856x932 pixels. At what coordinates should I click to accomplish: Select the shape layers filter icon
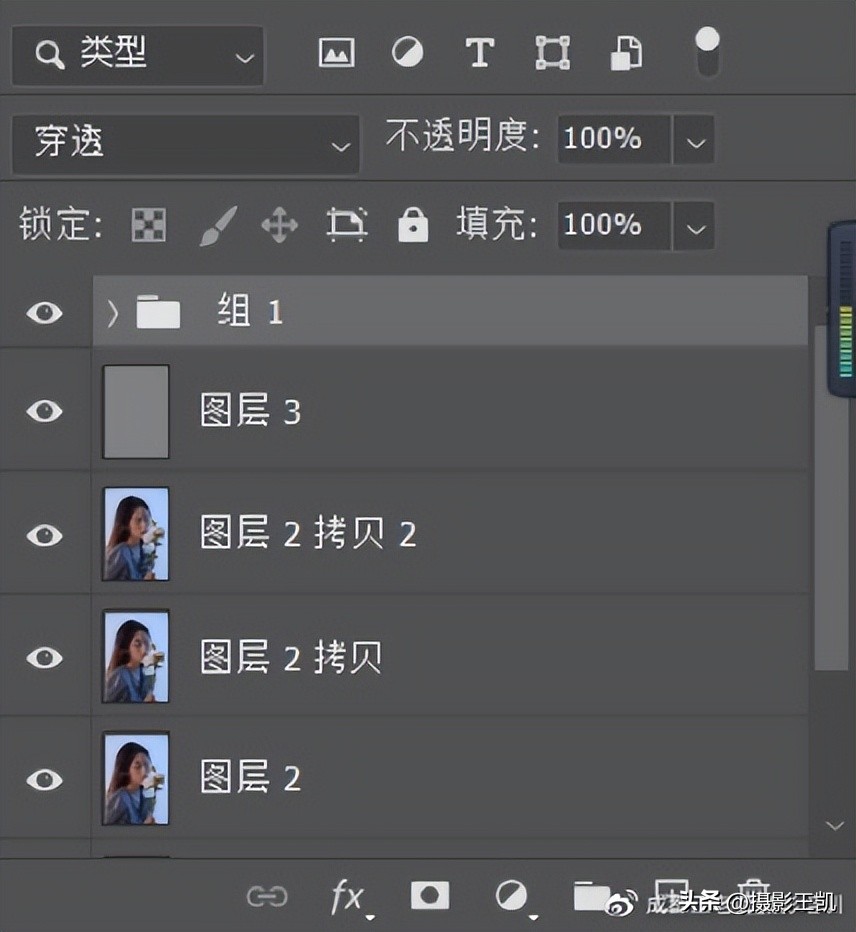552,53
